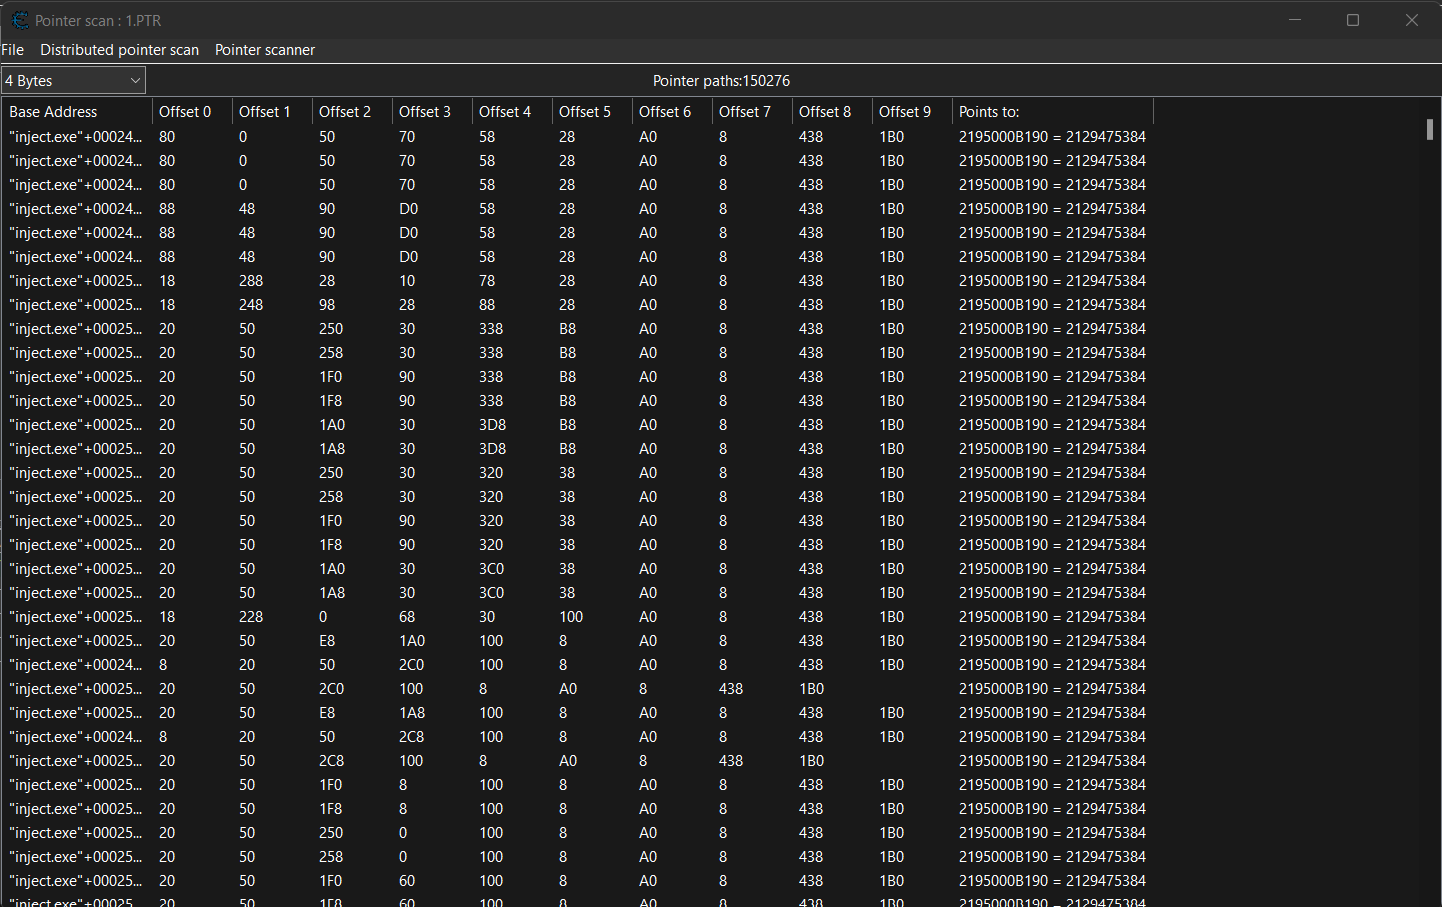Viewport: 1442px width, 907px height.
Task: Click Offset 3 value 2C0 cell
Action: click(x=411, y=665)
